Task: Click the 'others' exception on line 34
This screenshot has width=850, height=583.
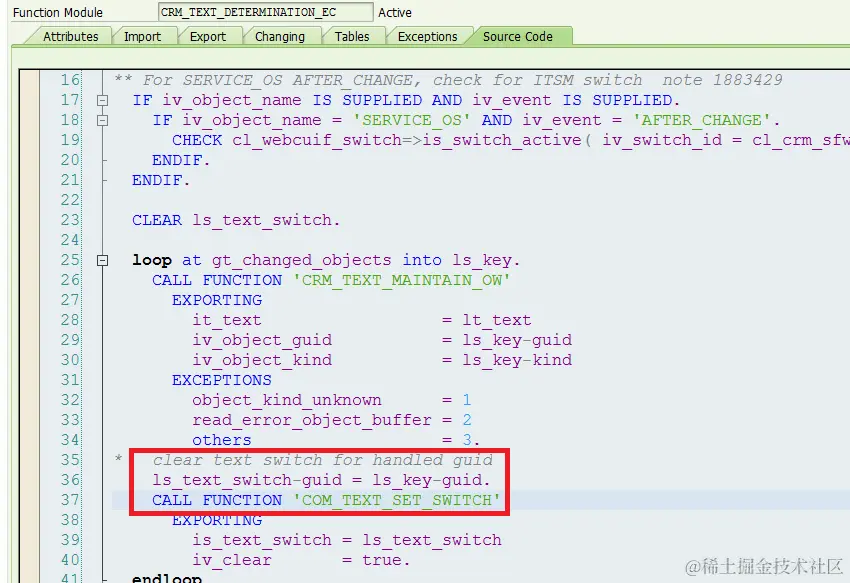Action: coord(222,440)
